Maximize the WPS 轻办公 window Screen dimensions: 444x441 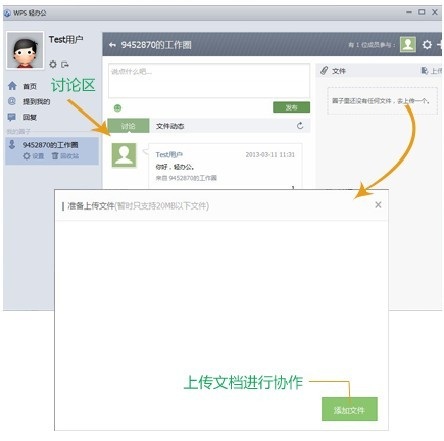[x=422, y=12]
